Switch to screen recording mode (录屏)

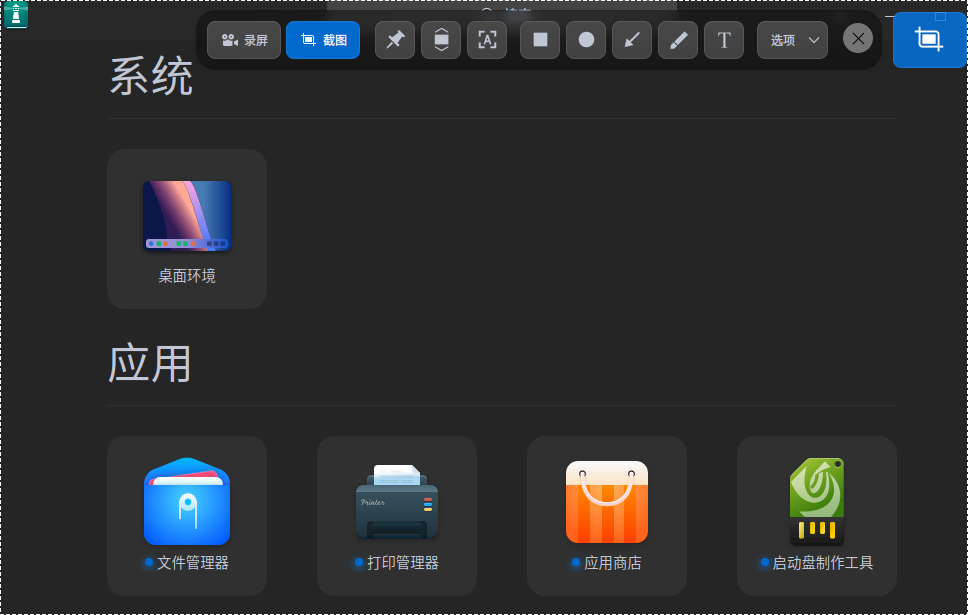coord(244,40)
